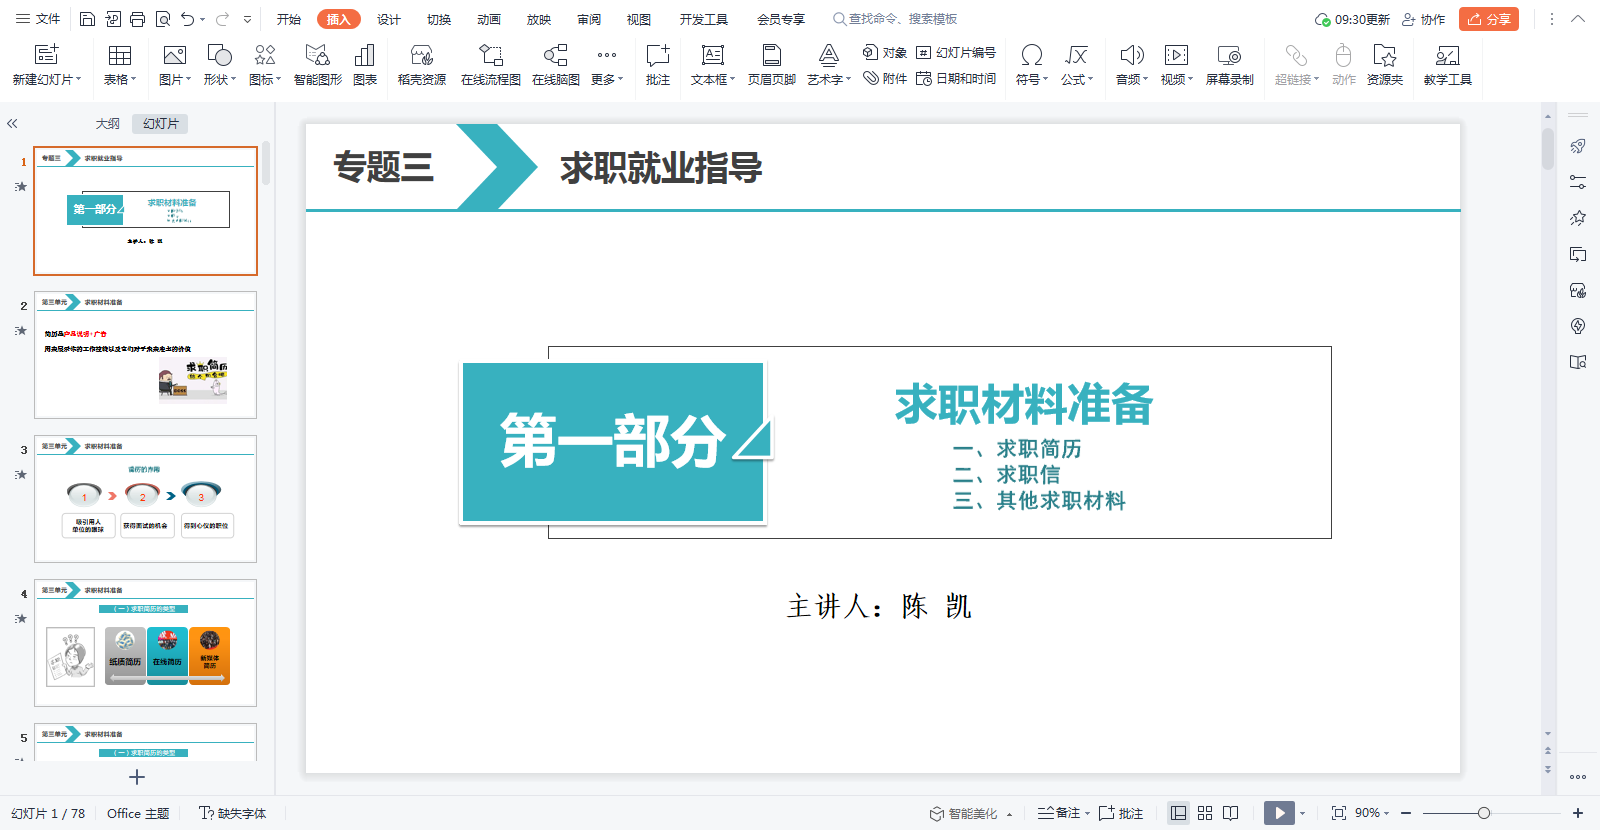Open the 教学工具 teaching tools
Screen dimensions: 1600x830
coord(1447,56)
